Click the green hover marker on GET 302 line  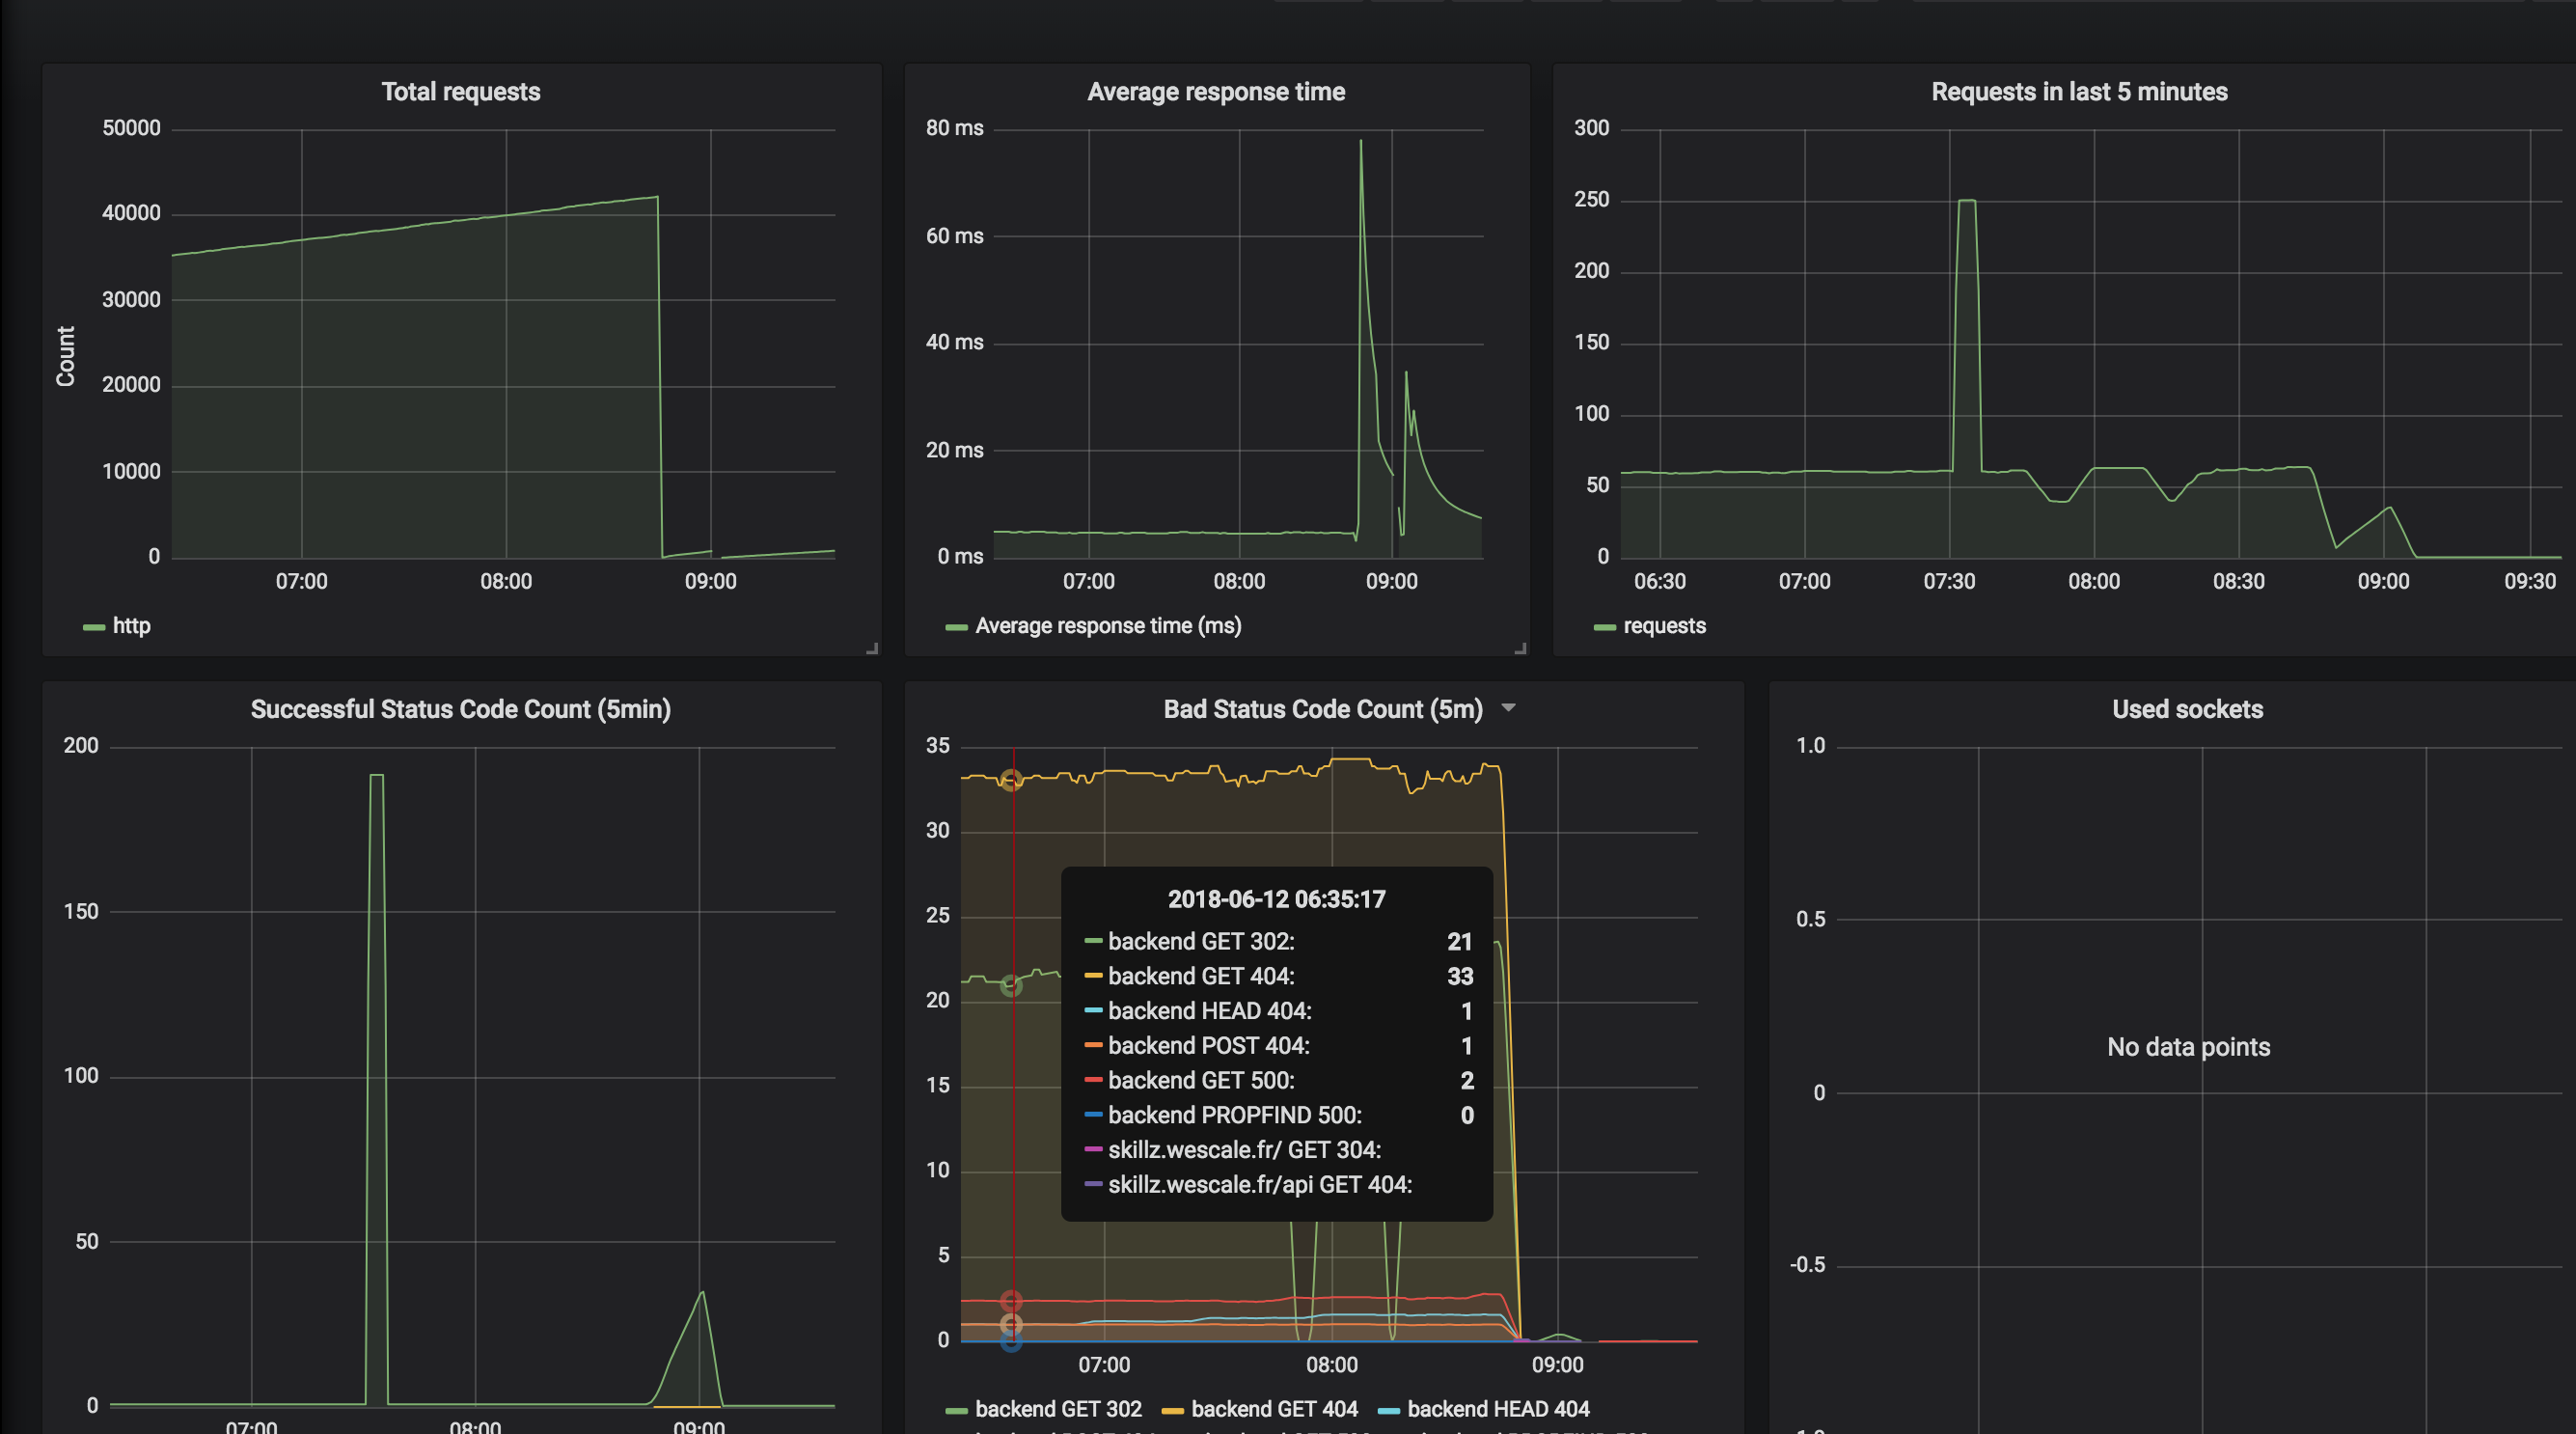pos(1011,986)
